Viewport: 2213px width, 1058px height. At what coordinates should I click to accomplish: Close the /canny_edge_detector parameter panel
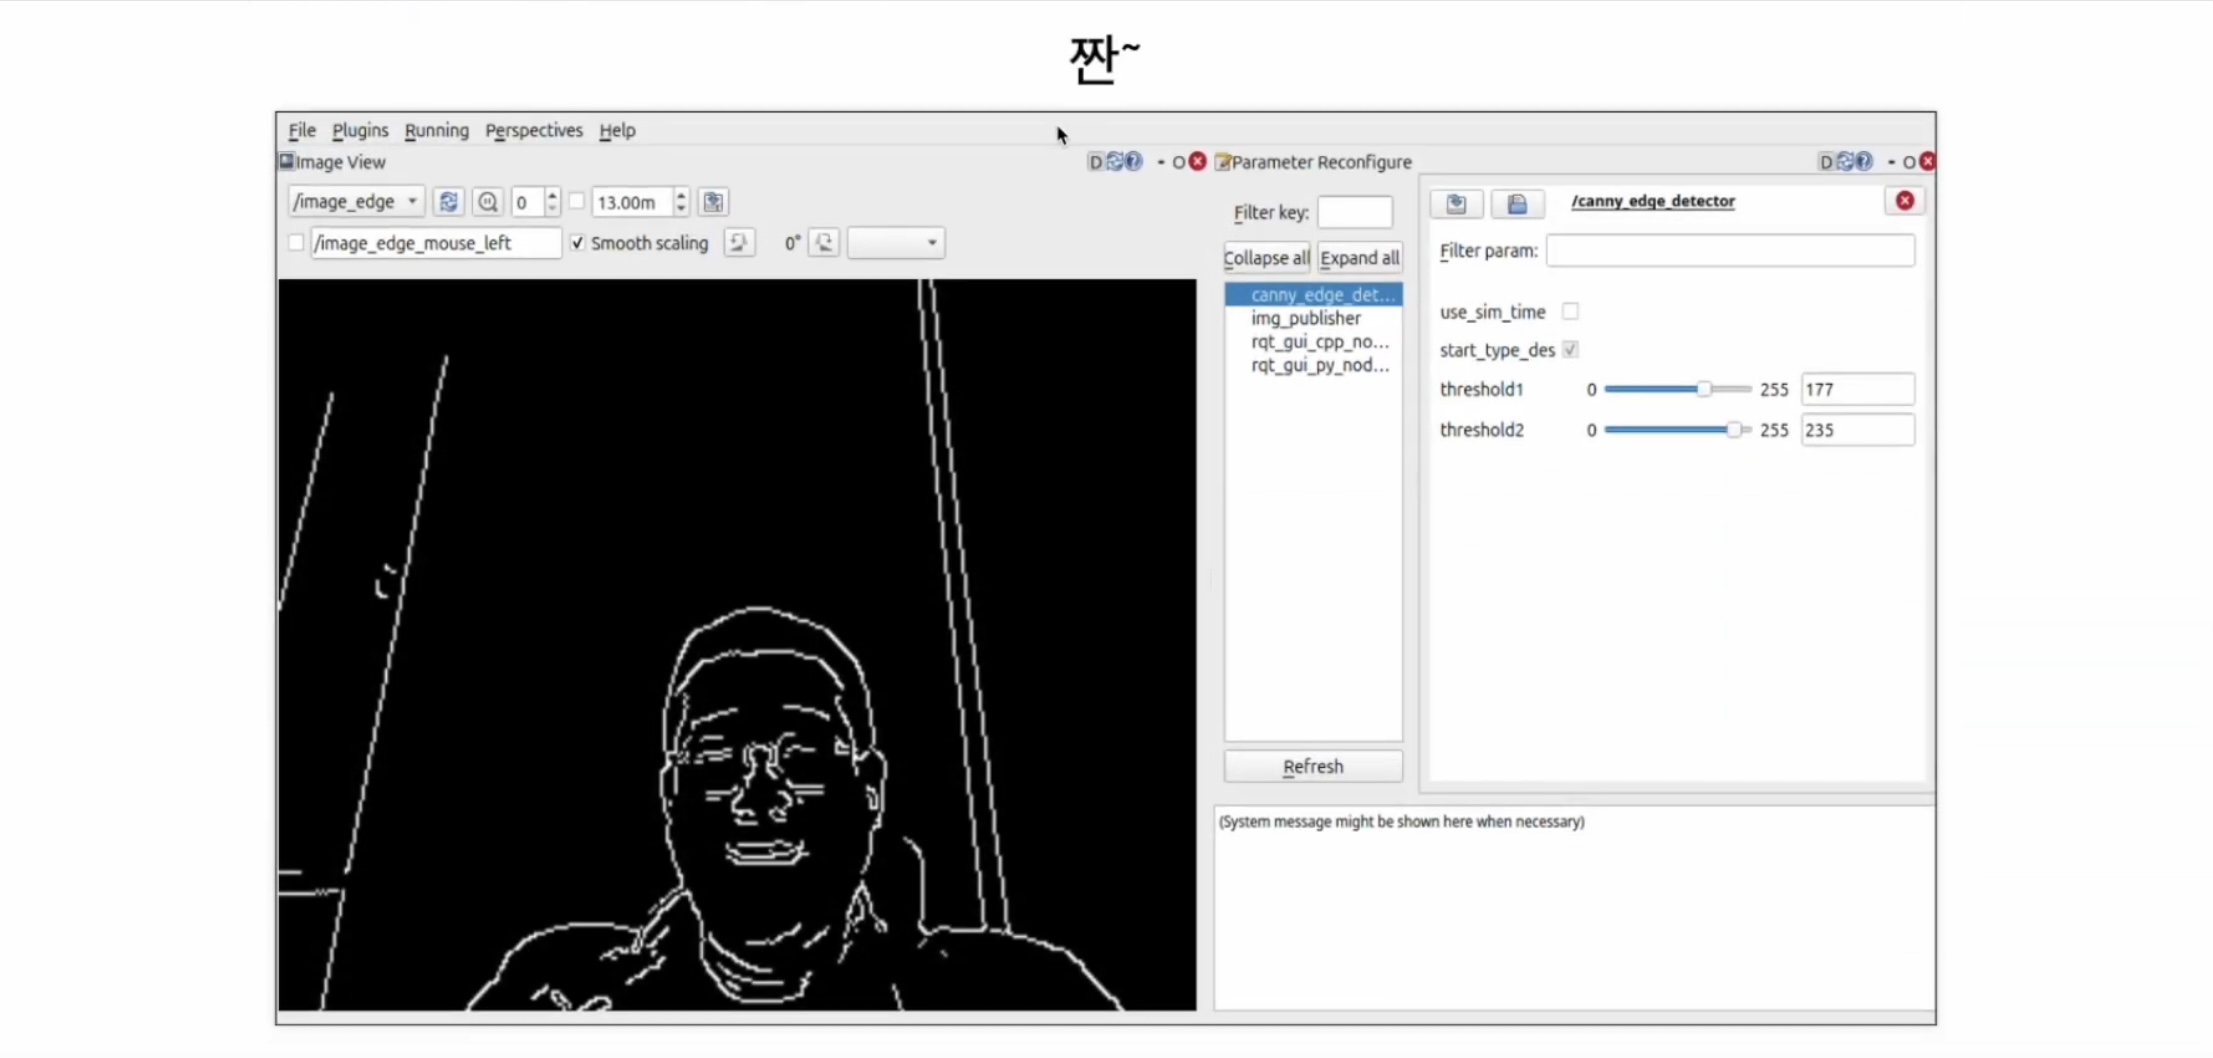pos(1905,201)
